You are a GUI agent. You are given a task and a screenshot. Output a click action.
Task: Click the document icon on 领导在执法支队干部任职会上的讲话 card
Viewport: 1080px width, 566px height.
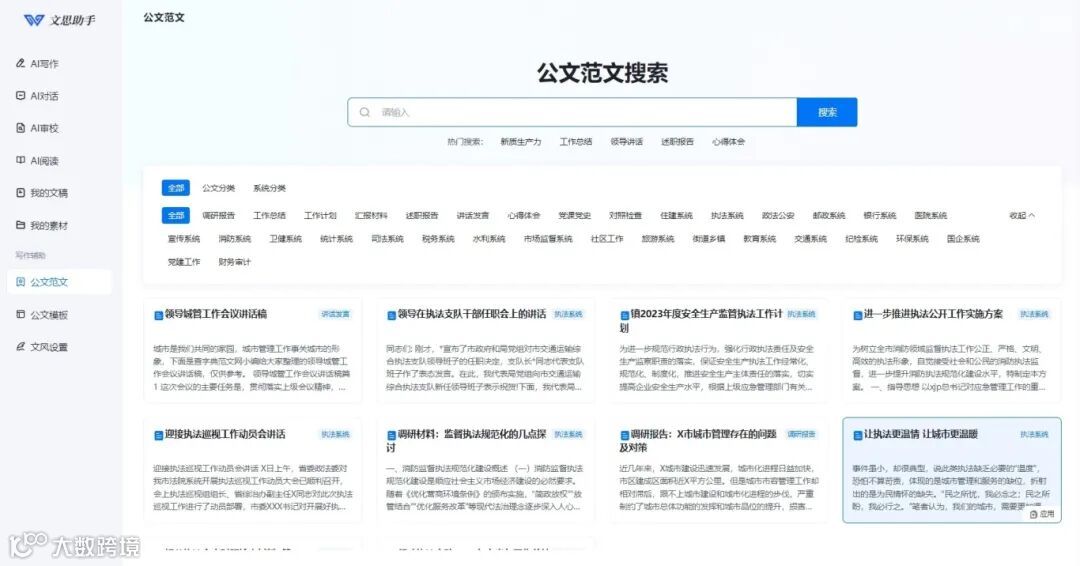tap(391, 315)
